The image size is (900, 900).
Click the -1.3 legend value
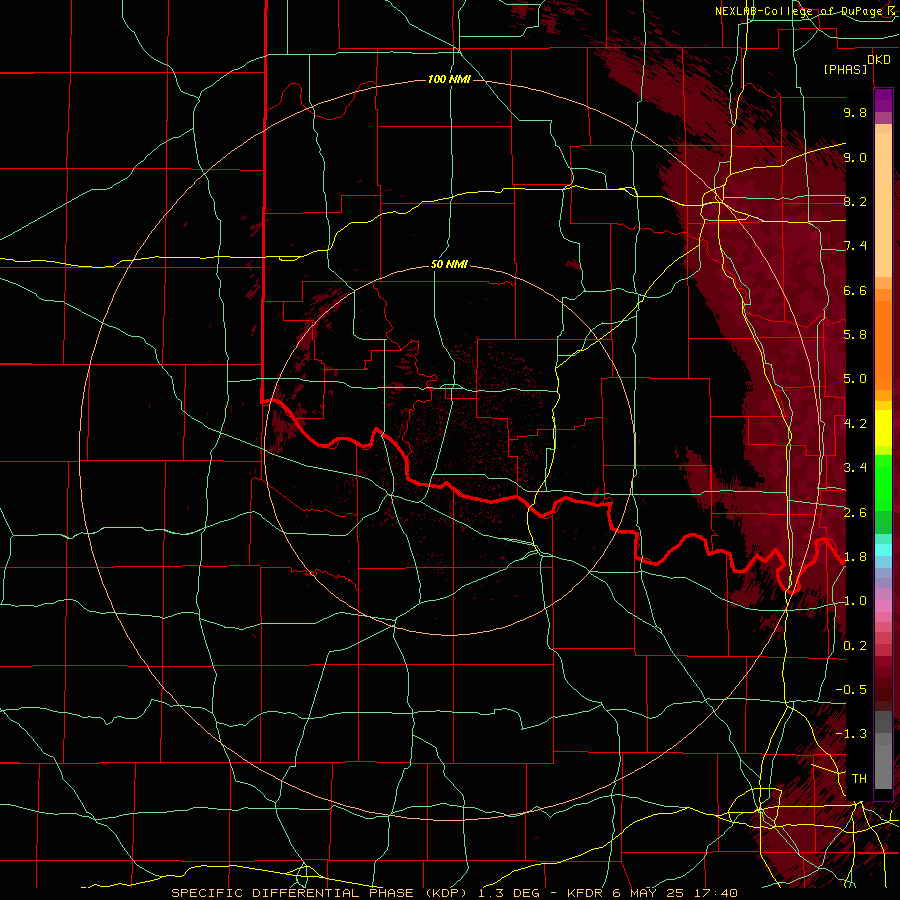pos(851,734)
